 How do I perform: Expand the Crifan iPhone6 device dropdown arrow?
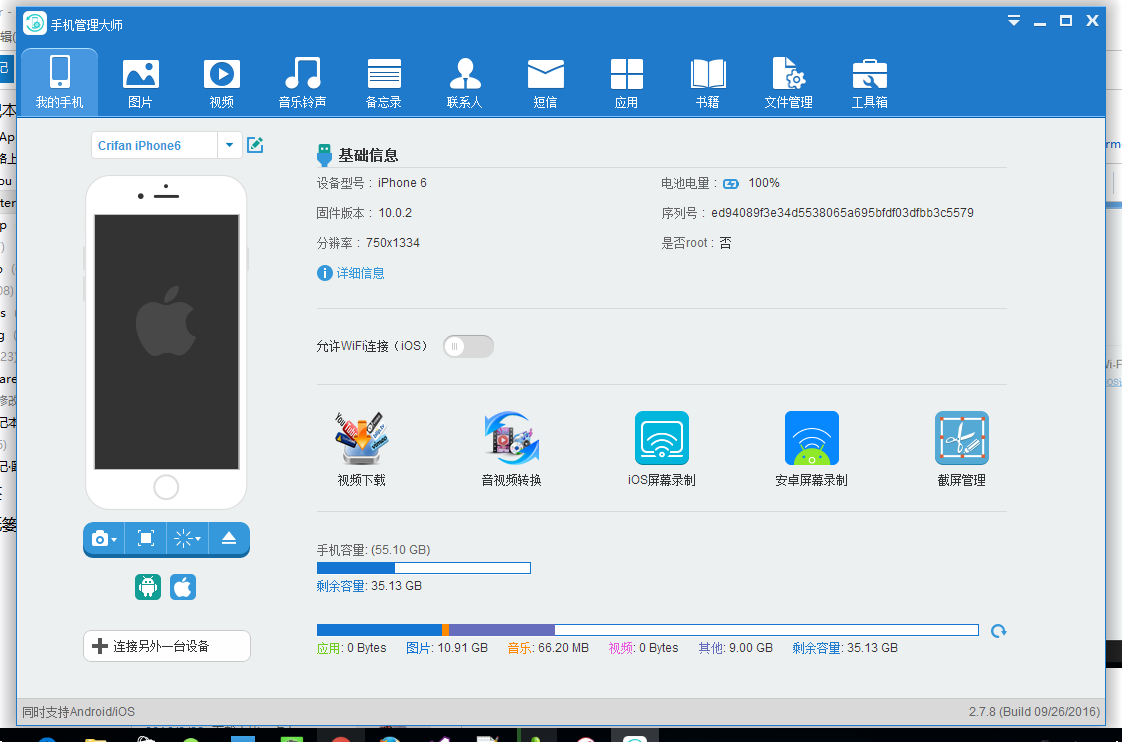[229, 145]
